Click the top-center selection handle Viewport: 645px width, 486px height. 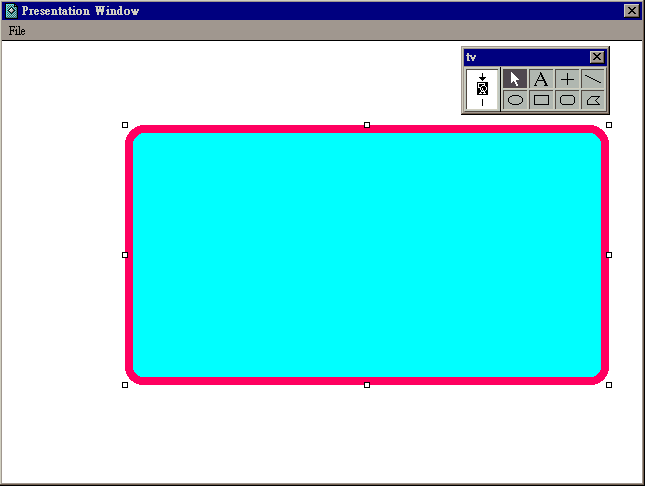coord(367,125)
